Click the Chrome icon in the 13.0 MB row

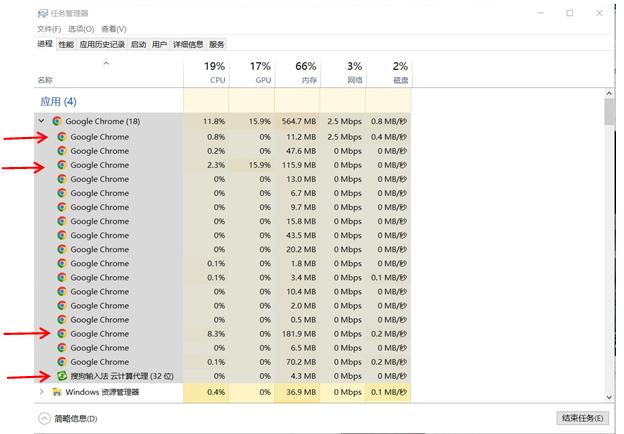tap(62, 179)
